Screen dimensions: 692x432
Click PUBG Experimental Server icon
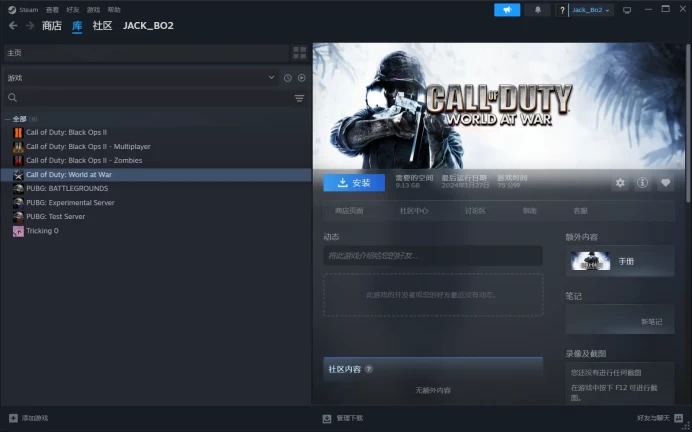point(18,203)
